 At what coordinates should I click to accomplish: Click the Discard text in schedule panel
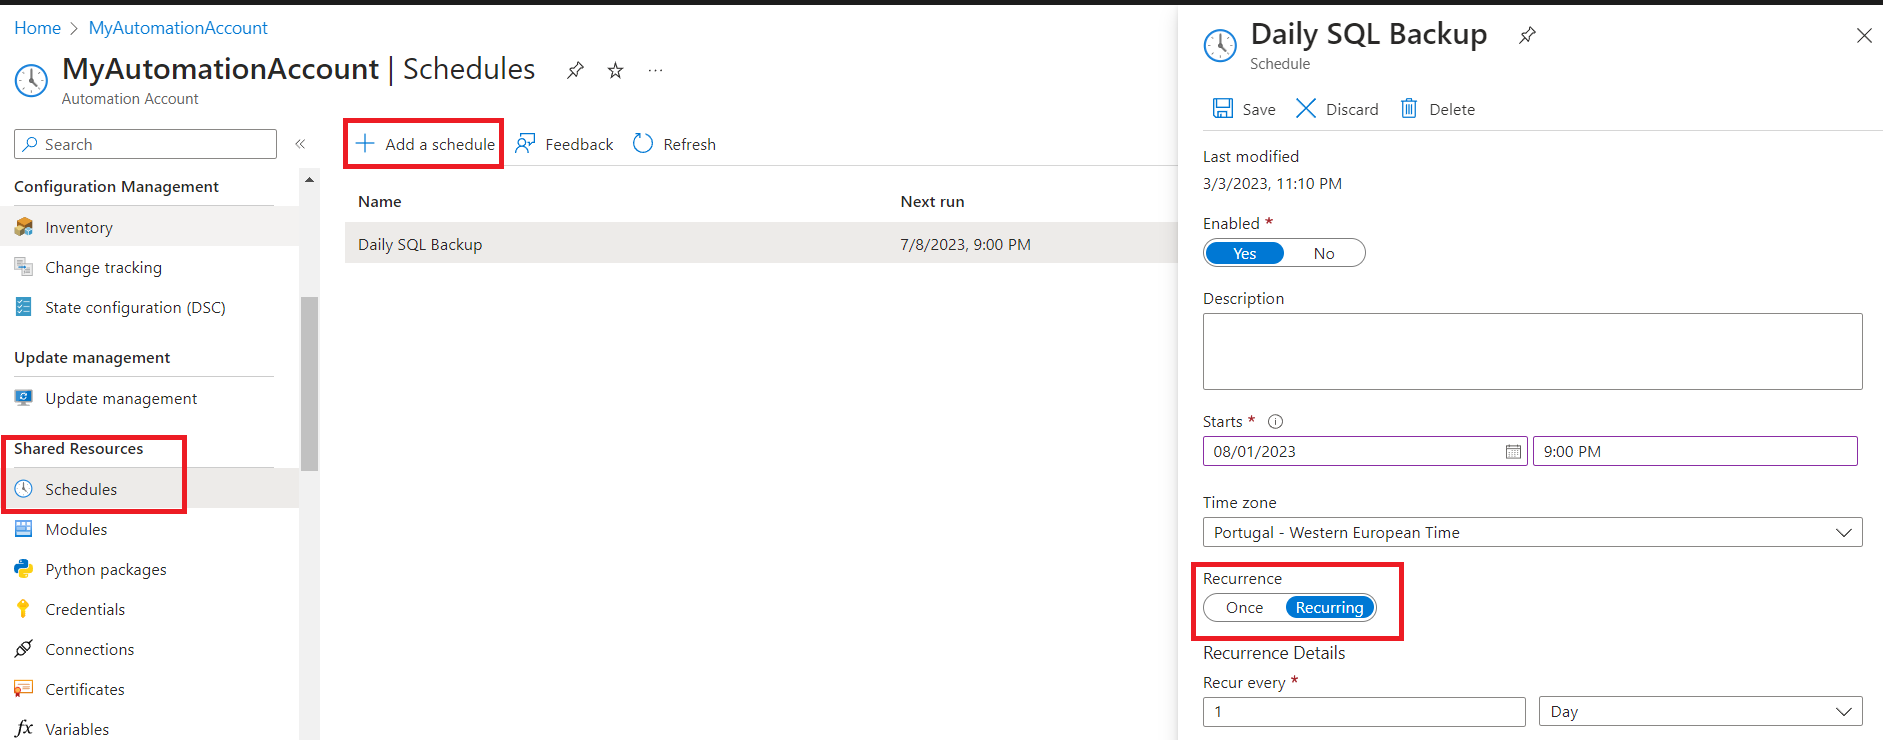1352,110
